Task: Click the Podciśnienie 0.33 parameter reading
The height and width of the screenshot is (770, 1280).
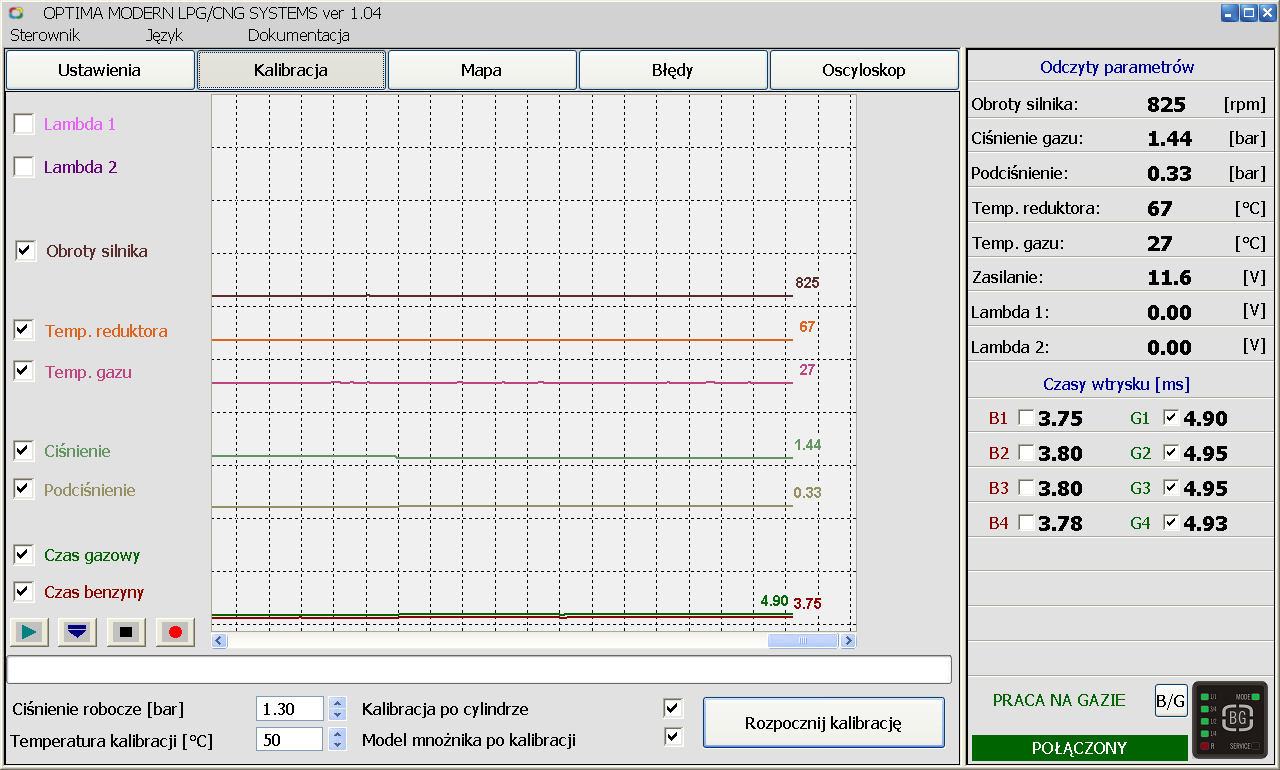Action: [1169, 173]
